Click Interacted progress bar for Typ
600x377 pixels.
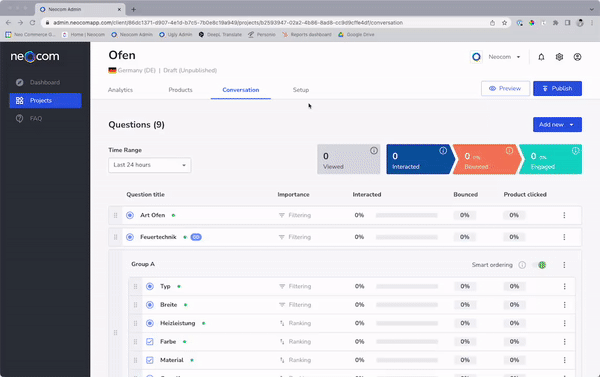tap(407, 286)
